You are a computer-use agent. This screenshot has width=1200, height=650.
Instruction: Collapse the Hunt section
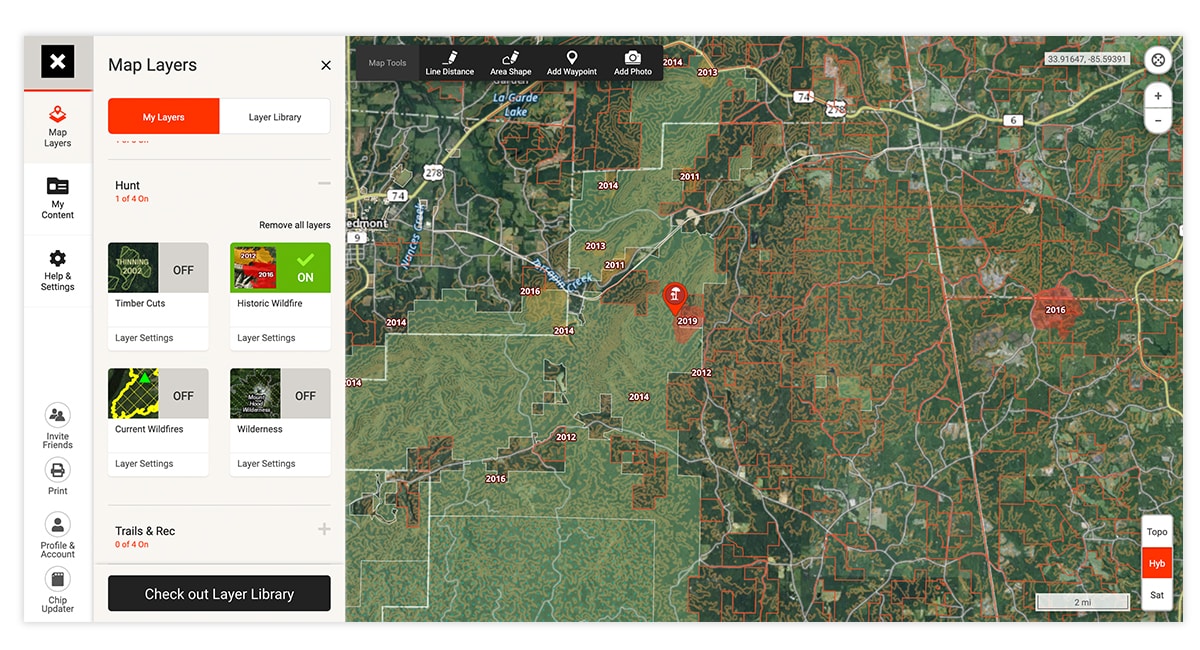tap(324, 184)
